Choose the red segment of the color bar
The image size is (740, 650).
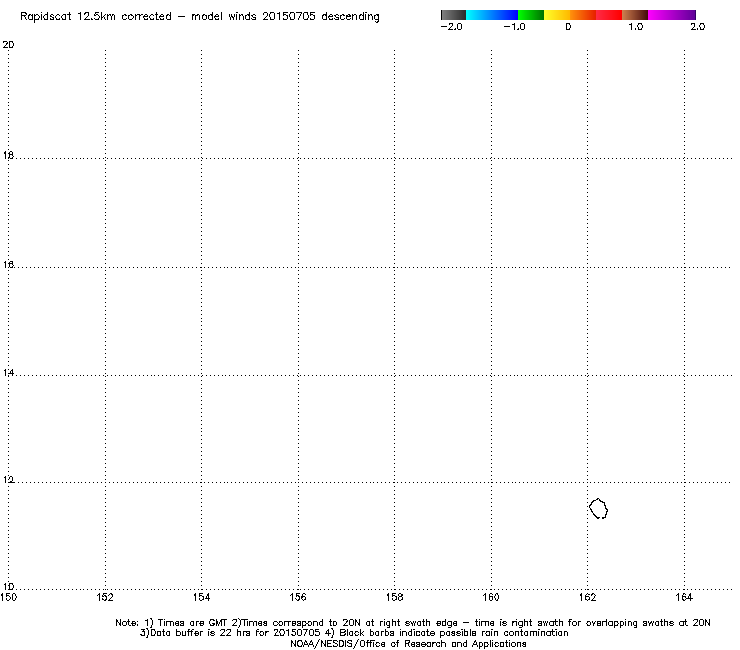(x=609, y=15)
